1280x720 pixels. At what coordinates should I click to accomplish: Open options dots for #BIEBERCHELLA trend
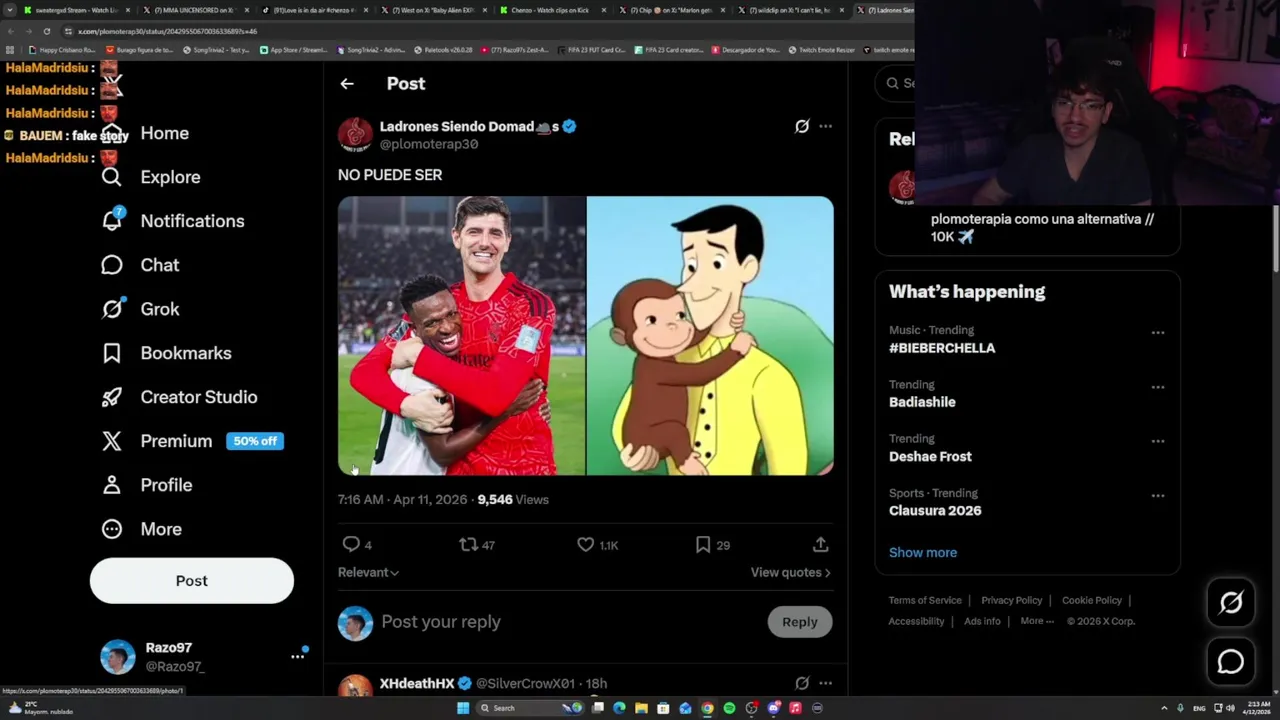click(1157, 333)
